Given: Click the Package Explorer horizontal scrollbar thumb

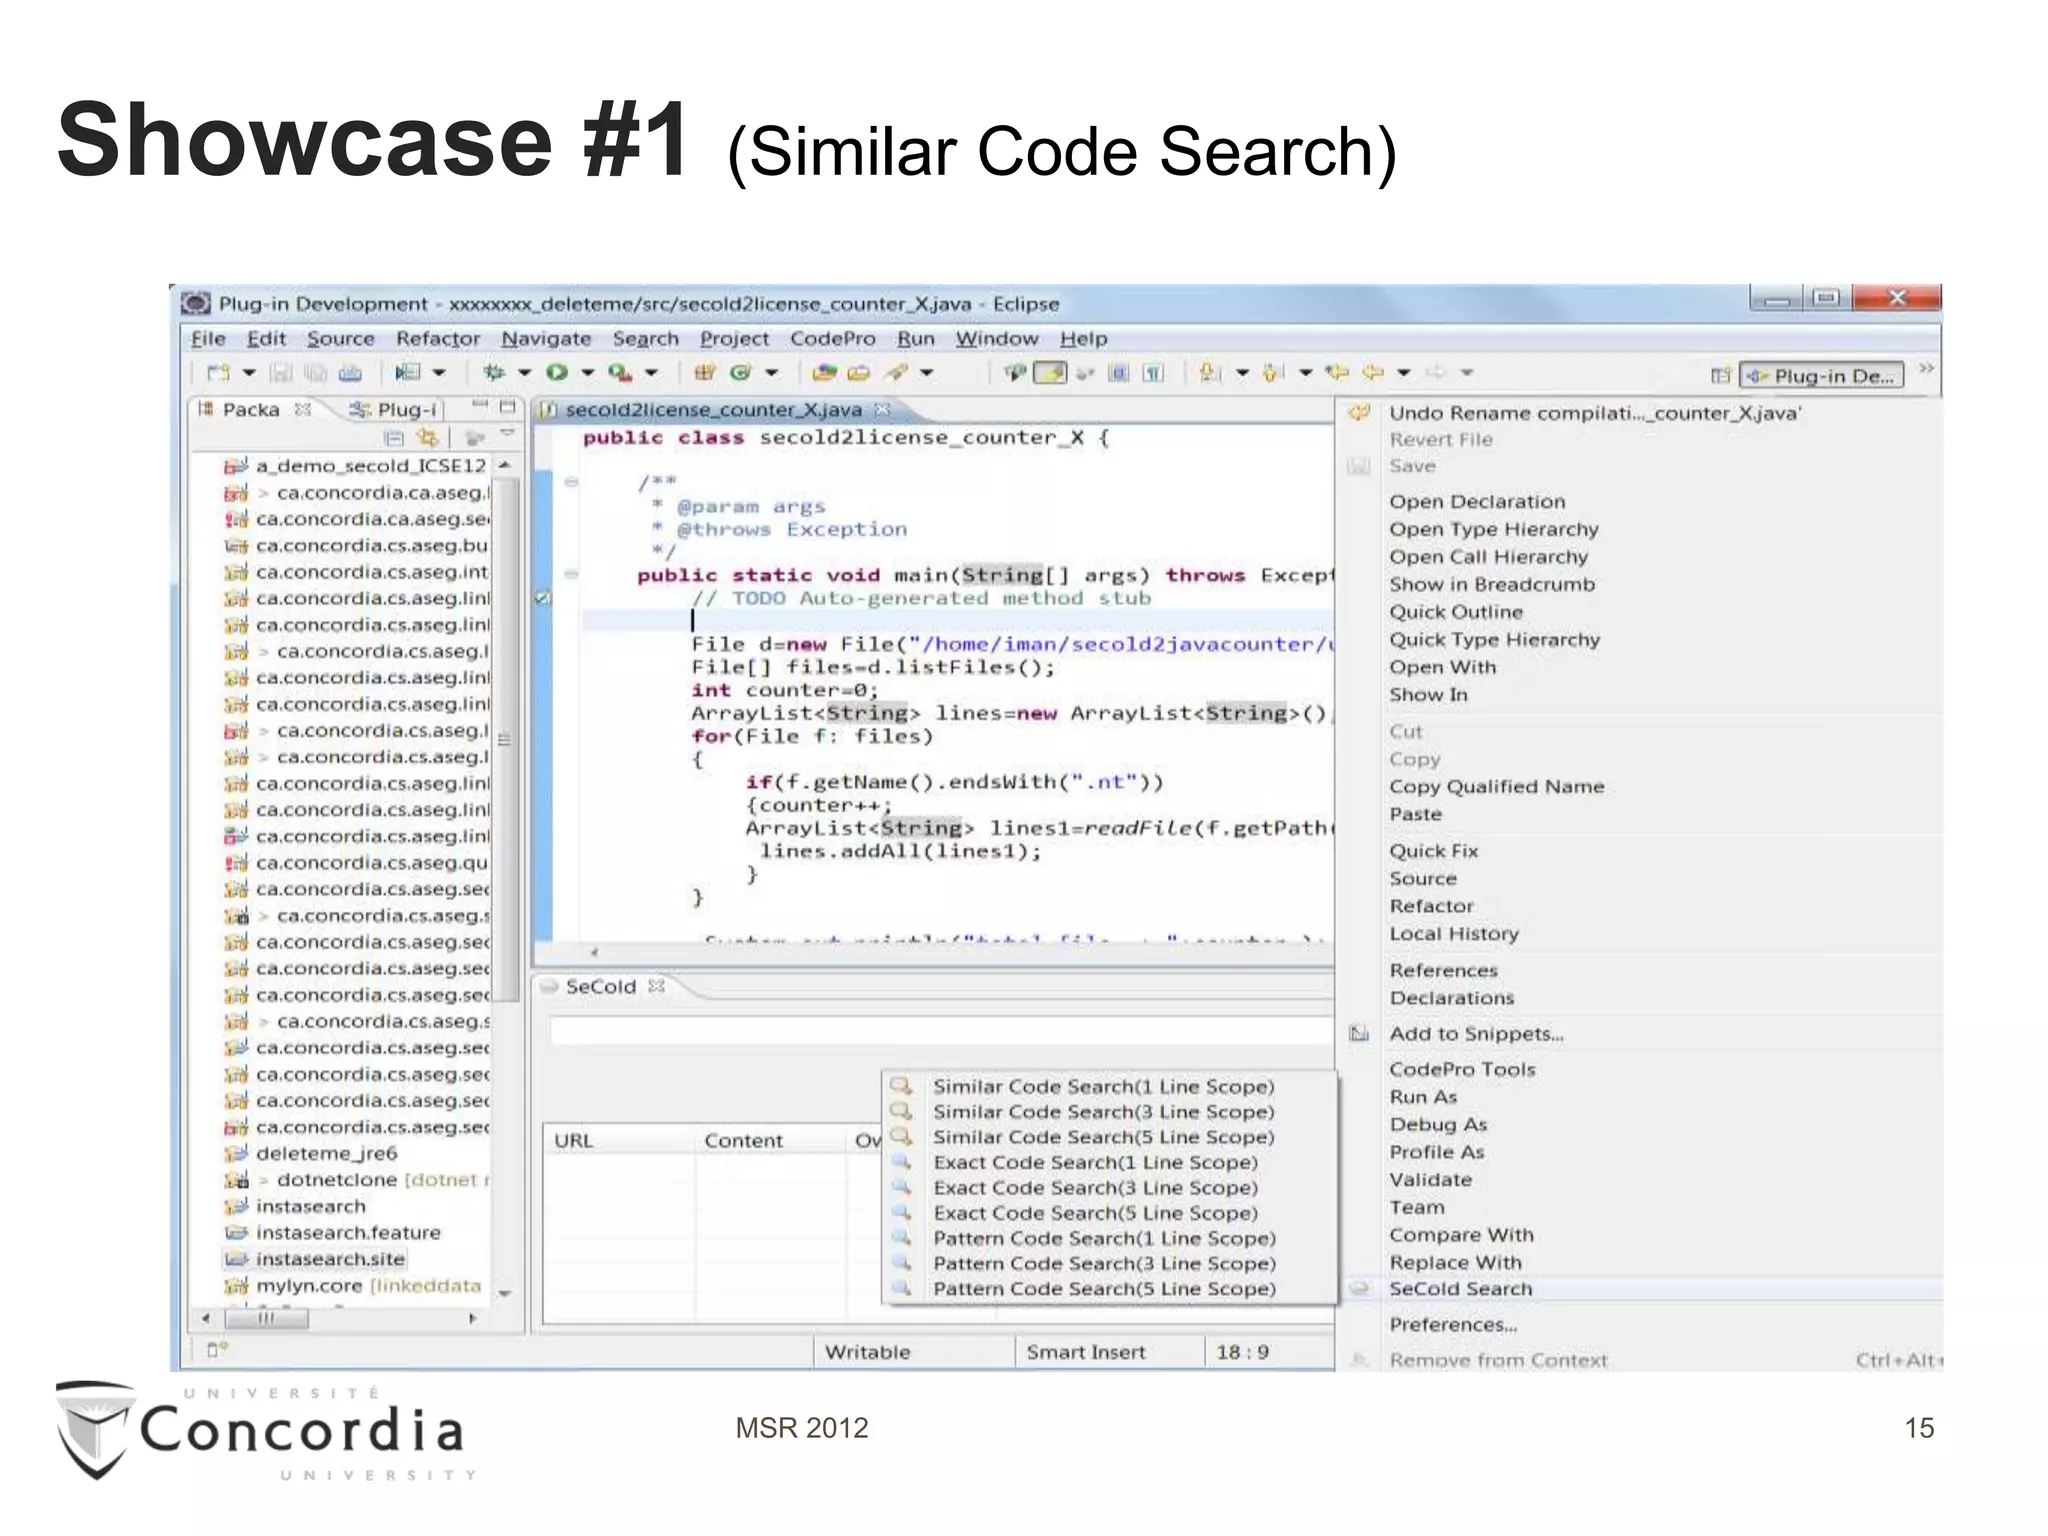Looking at the screenshot, I should click(266, 1319).
